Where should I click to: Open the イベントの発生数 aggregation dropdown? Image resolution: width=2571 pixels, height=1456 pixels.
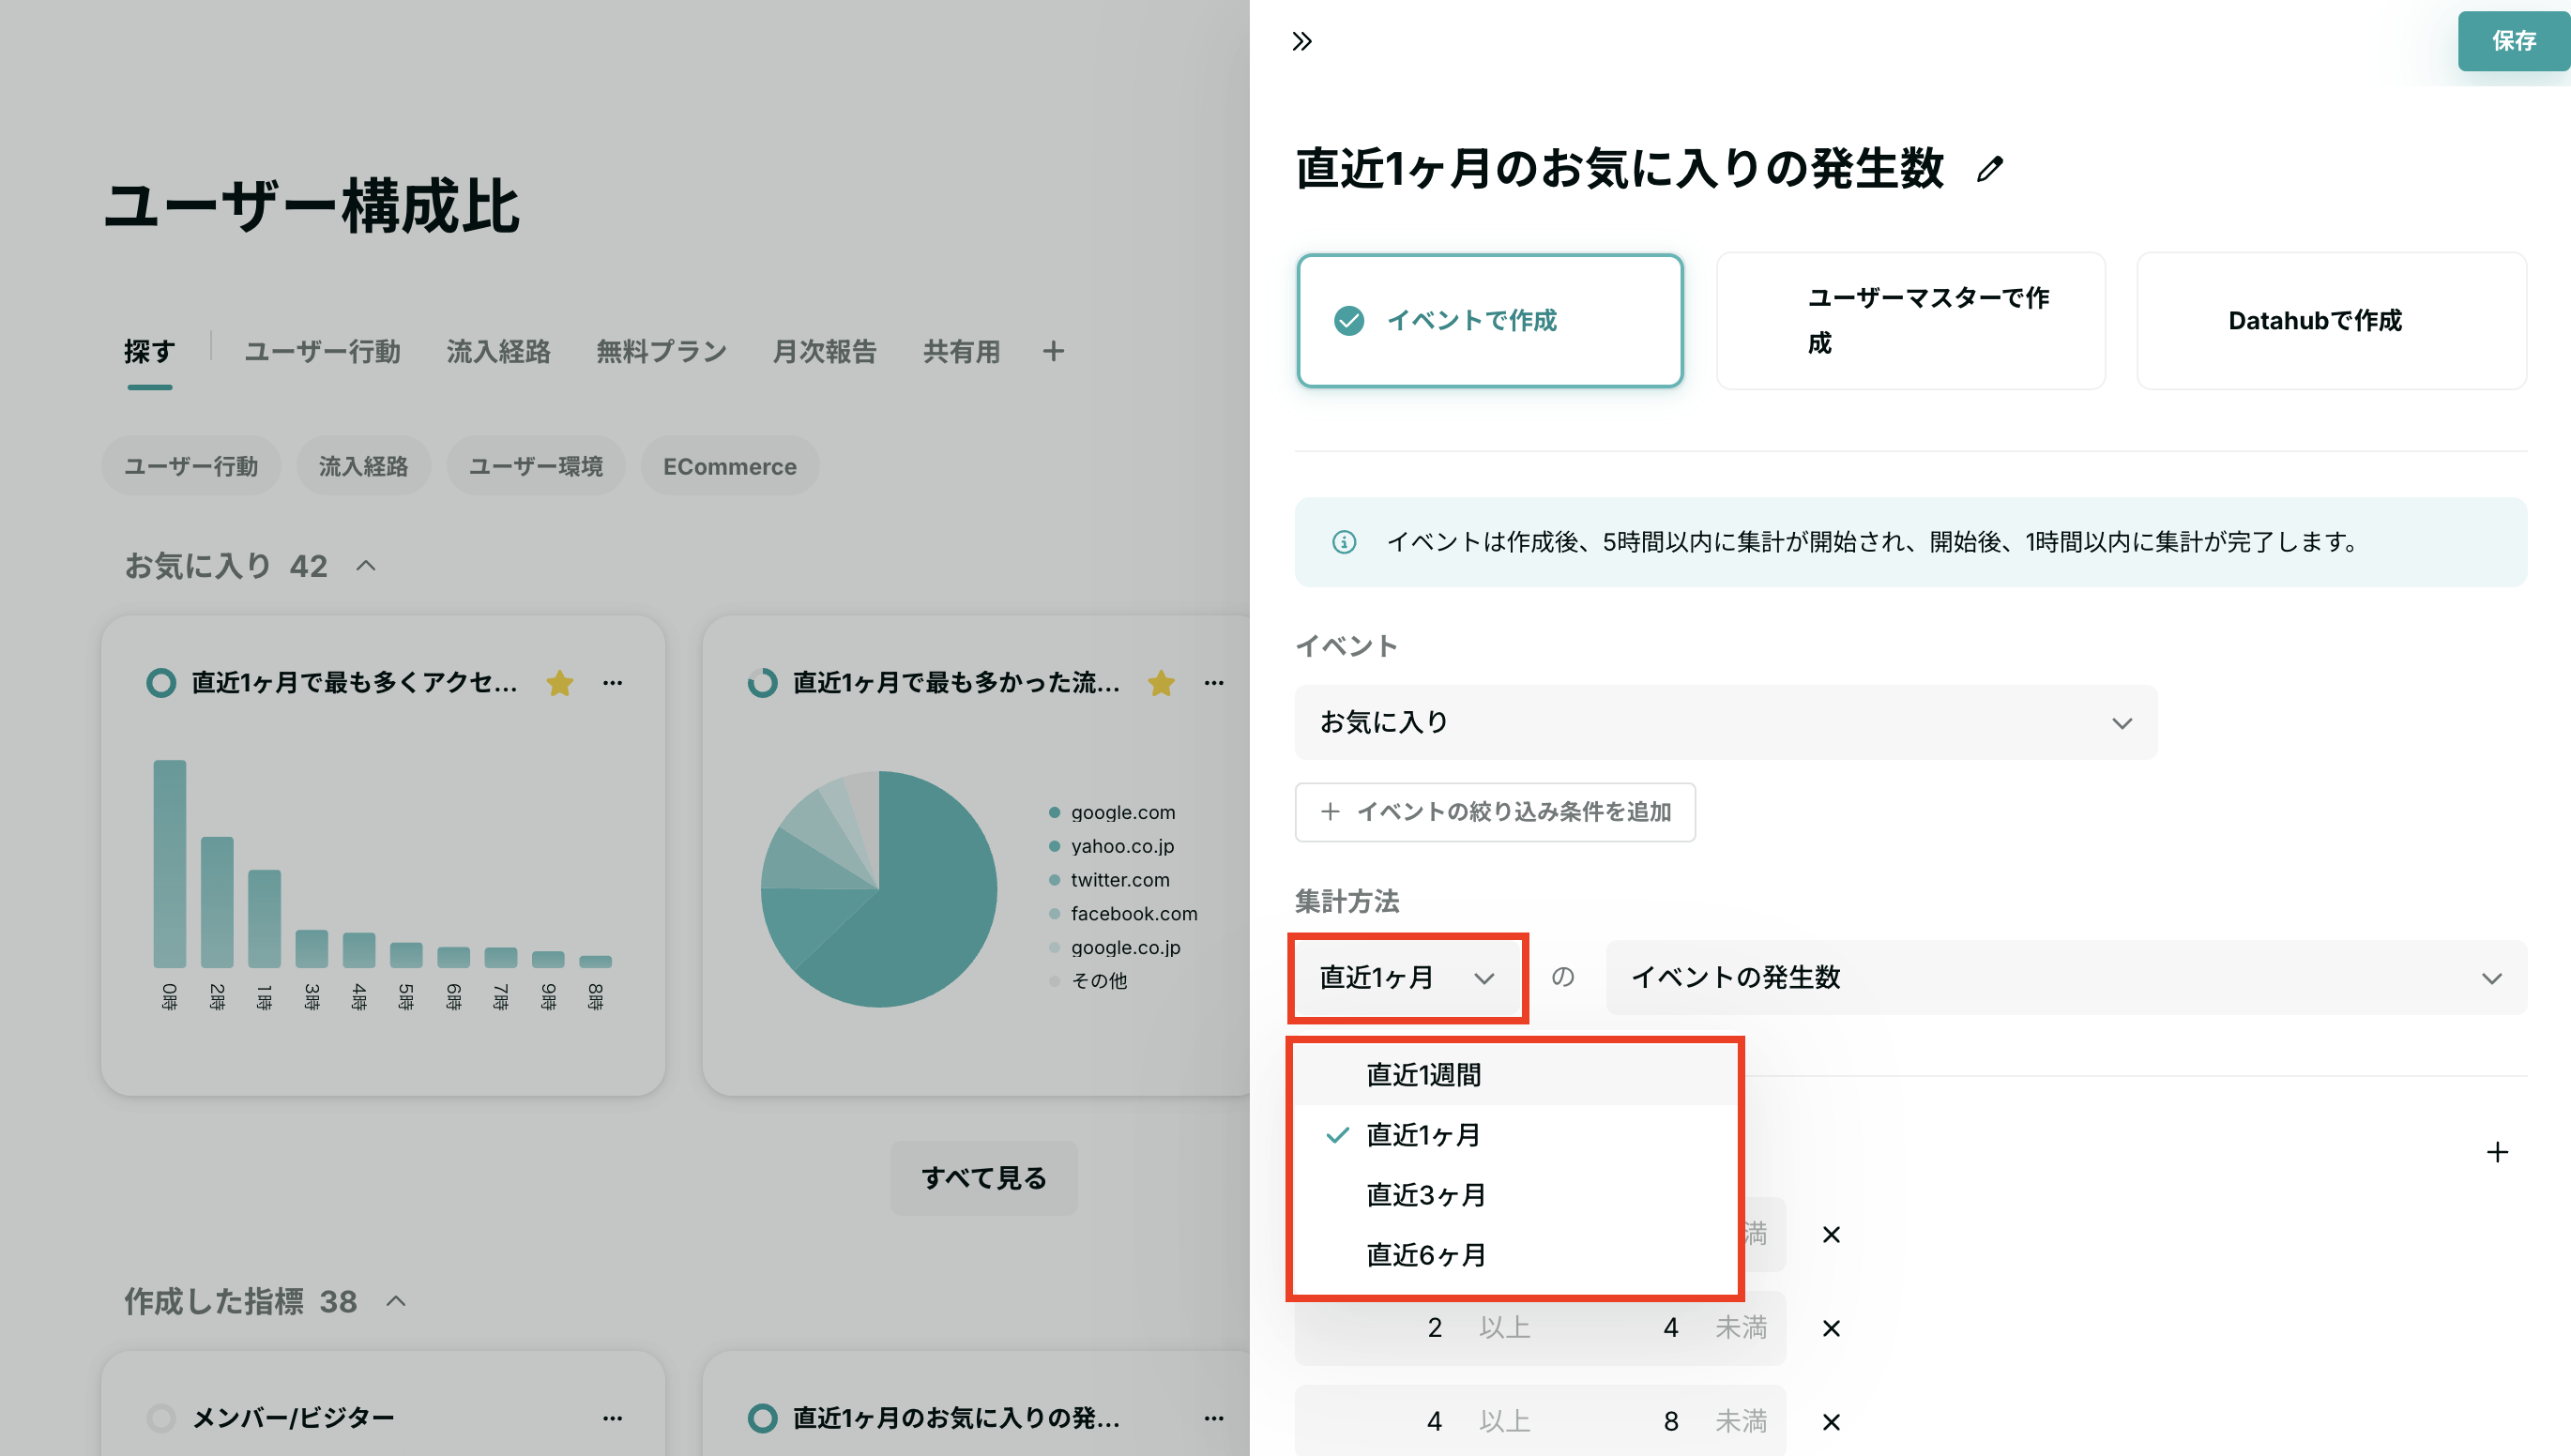click(2066, 977)
